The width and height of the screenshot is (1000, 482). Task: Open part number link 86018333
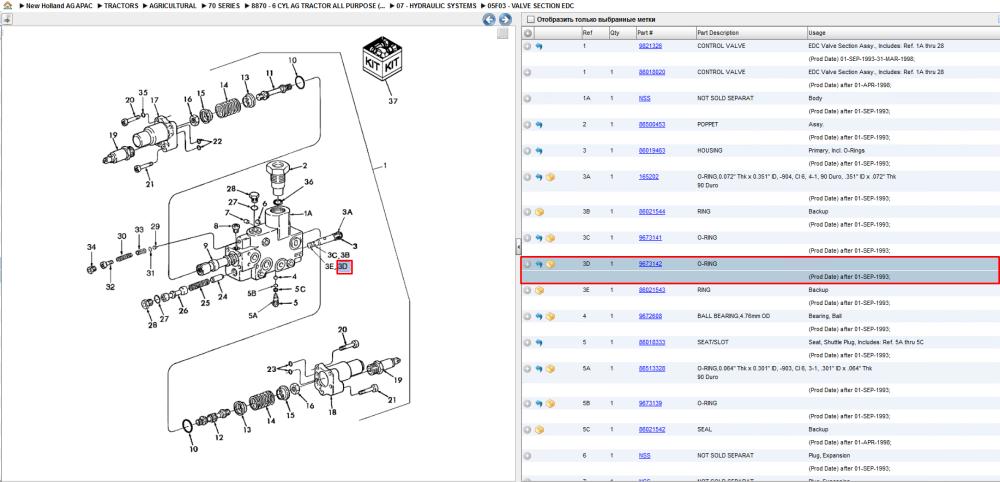click(652, 342)
